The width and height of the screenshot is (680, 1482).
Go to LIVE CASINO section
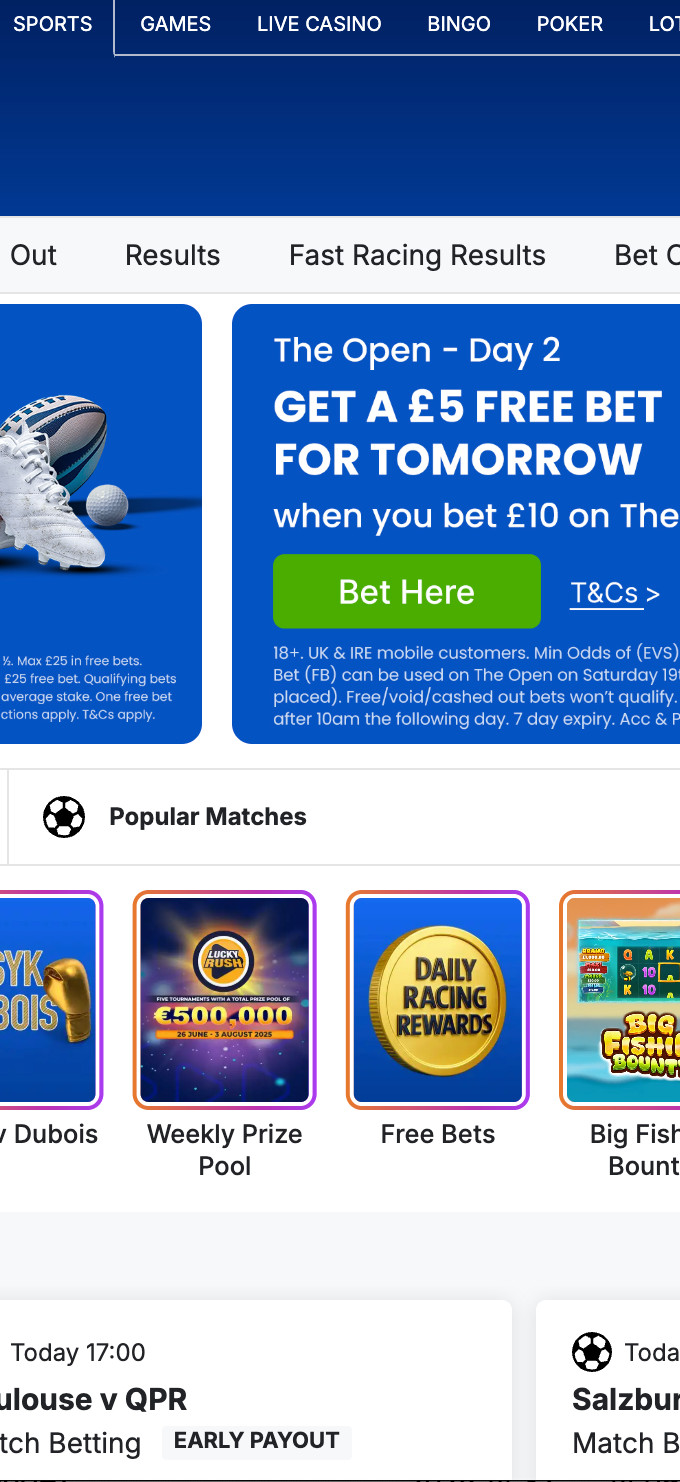tap(319, 24)
